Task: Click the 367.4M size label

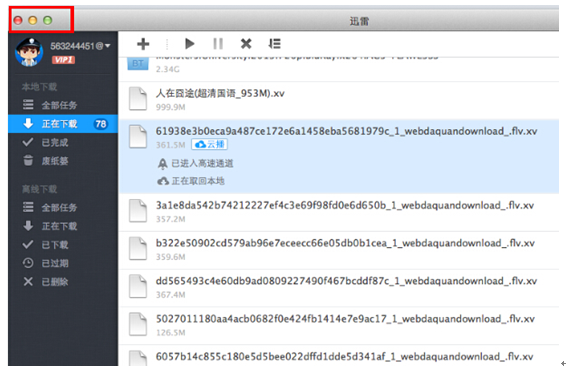Action: (x=170, y=295)
